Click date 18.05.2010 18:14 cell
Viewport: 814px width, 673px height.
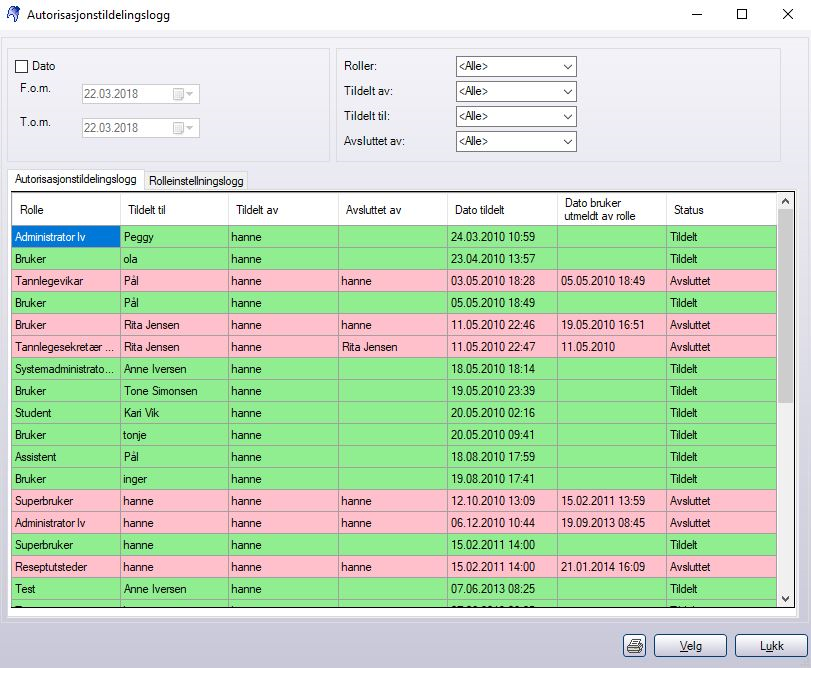503,369
